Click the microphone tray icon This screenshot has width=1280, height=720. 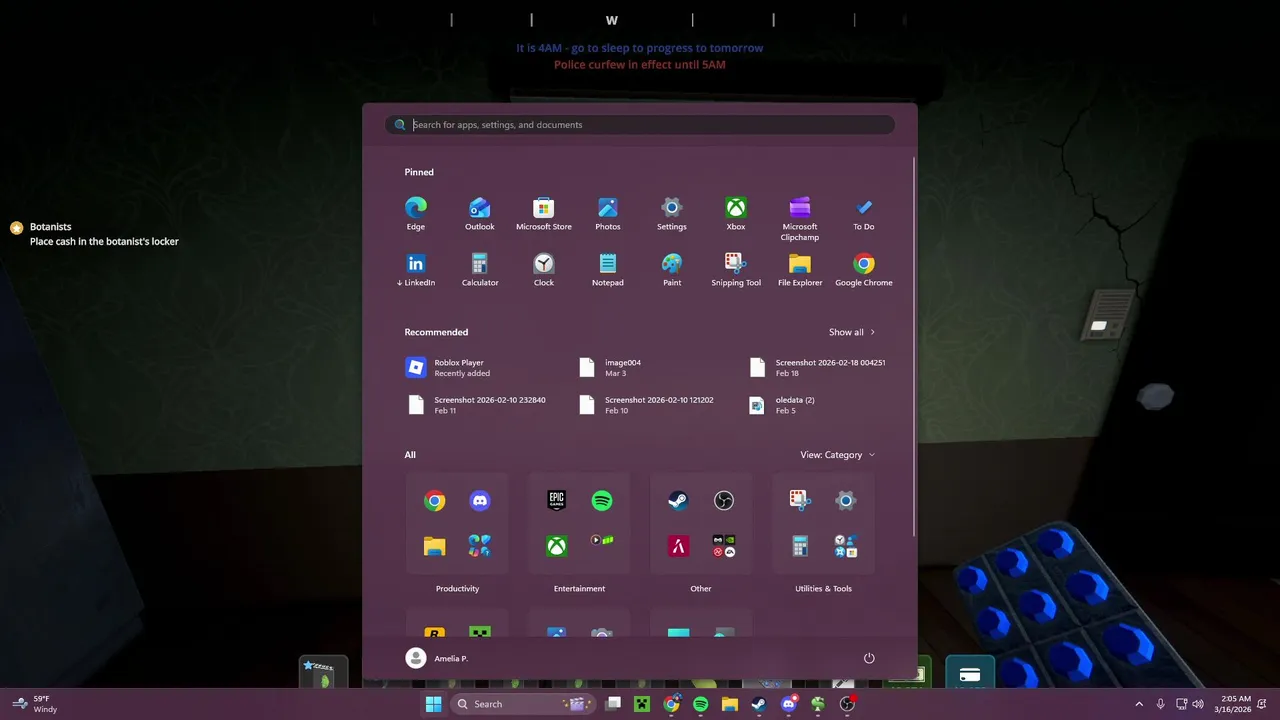1160,704
